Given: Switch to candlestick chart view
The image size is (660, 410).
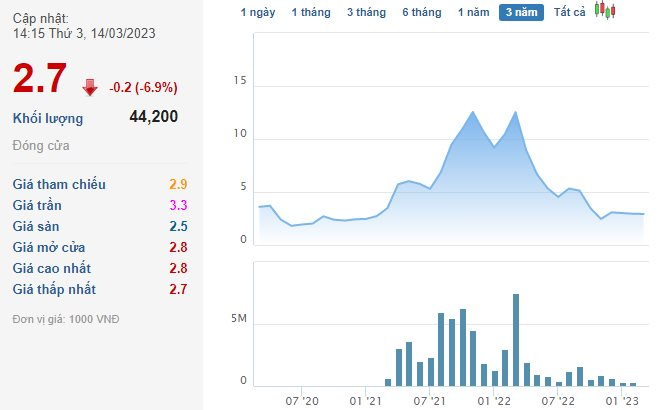Looking at the screenshot, I should pyautogui.click(x=604, y=12).
